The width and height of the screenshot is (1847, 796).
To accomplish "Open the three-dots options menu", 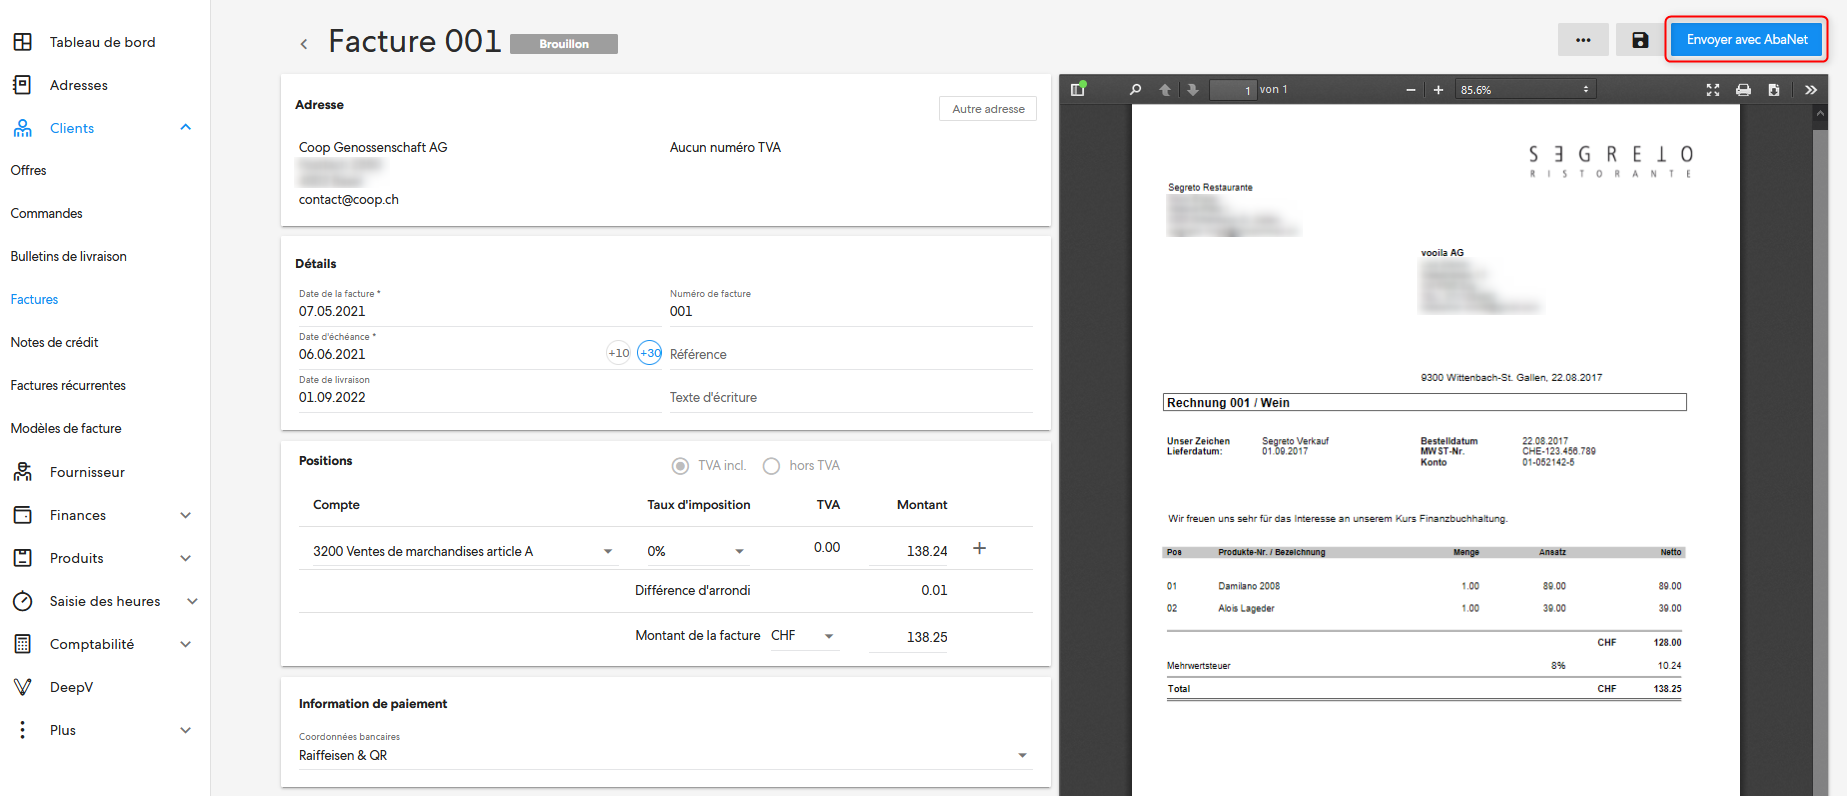I will click(x=1583, y=40).
